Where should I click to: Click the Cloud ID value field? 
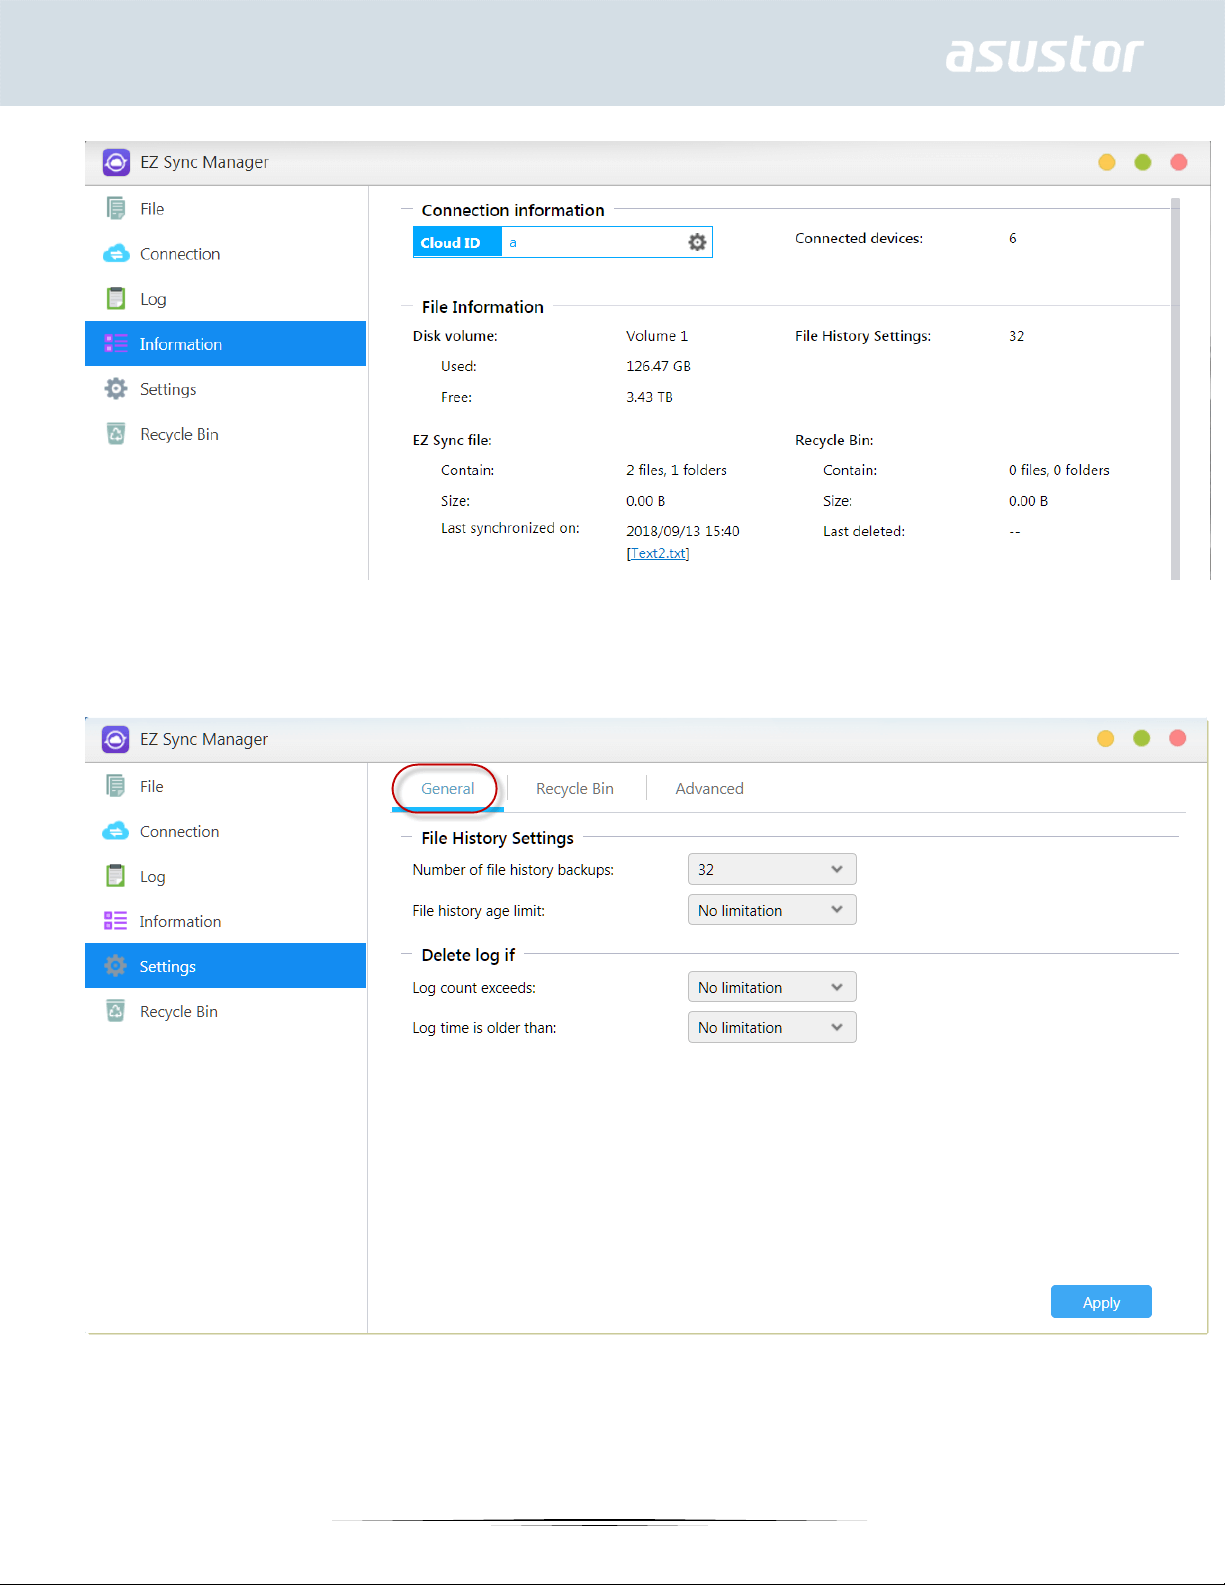pyautogui.click(x=593, y=242)
